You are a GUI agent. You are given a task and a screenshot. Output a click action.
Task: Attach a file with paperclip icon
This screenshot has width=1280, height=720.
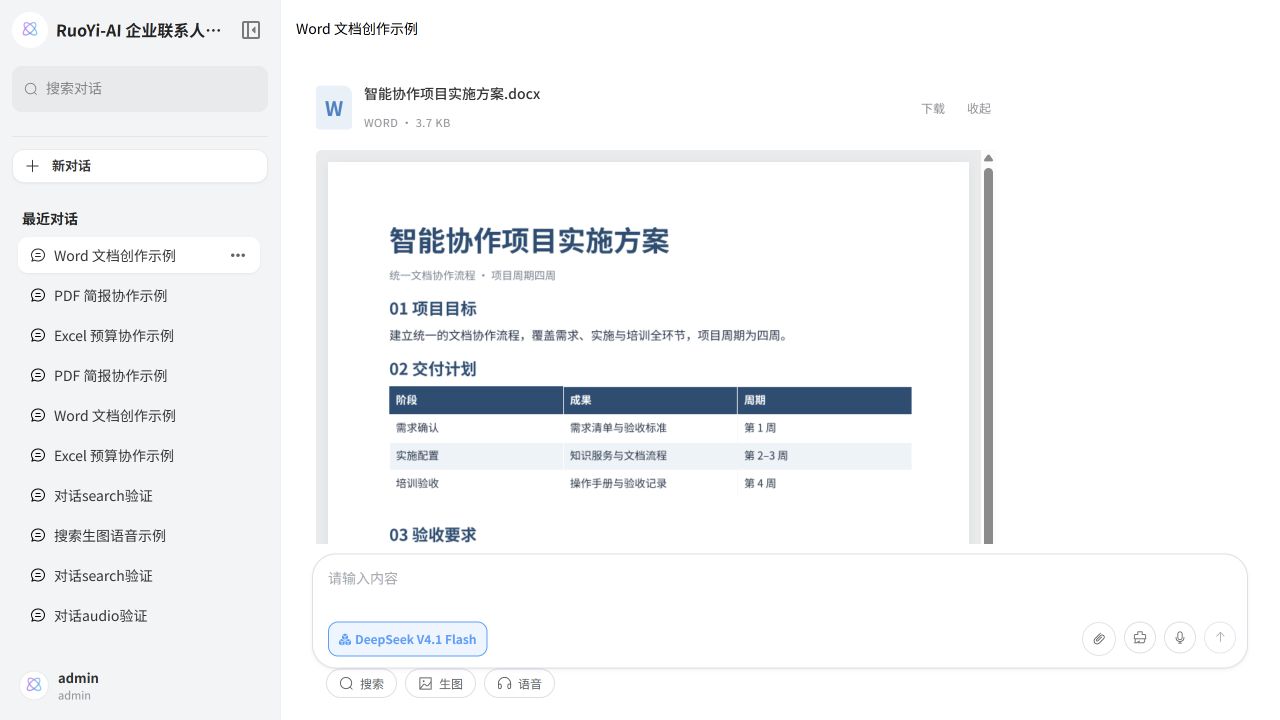(1099, 638)
